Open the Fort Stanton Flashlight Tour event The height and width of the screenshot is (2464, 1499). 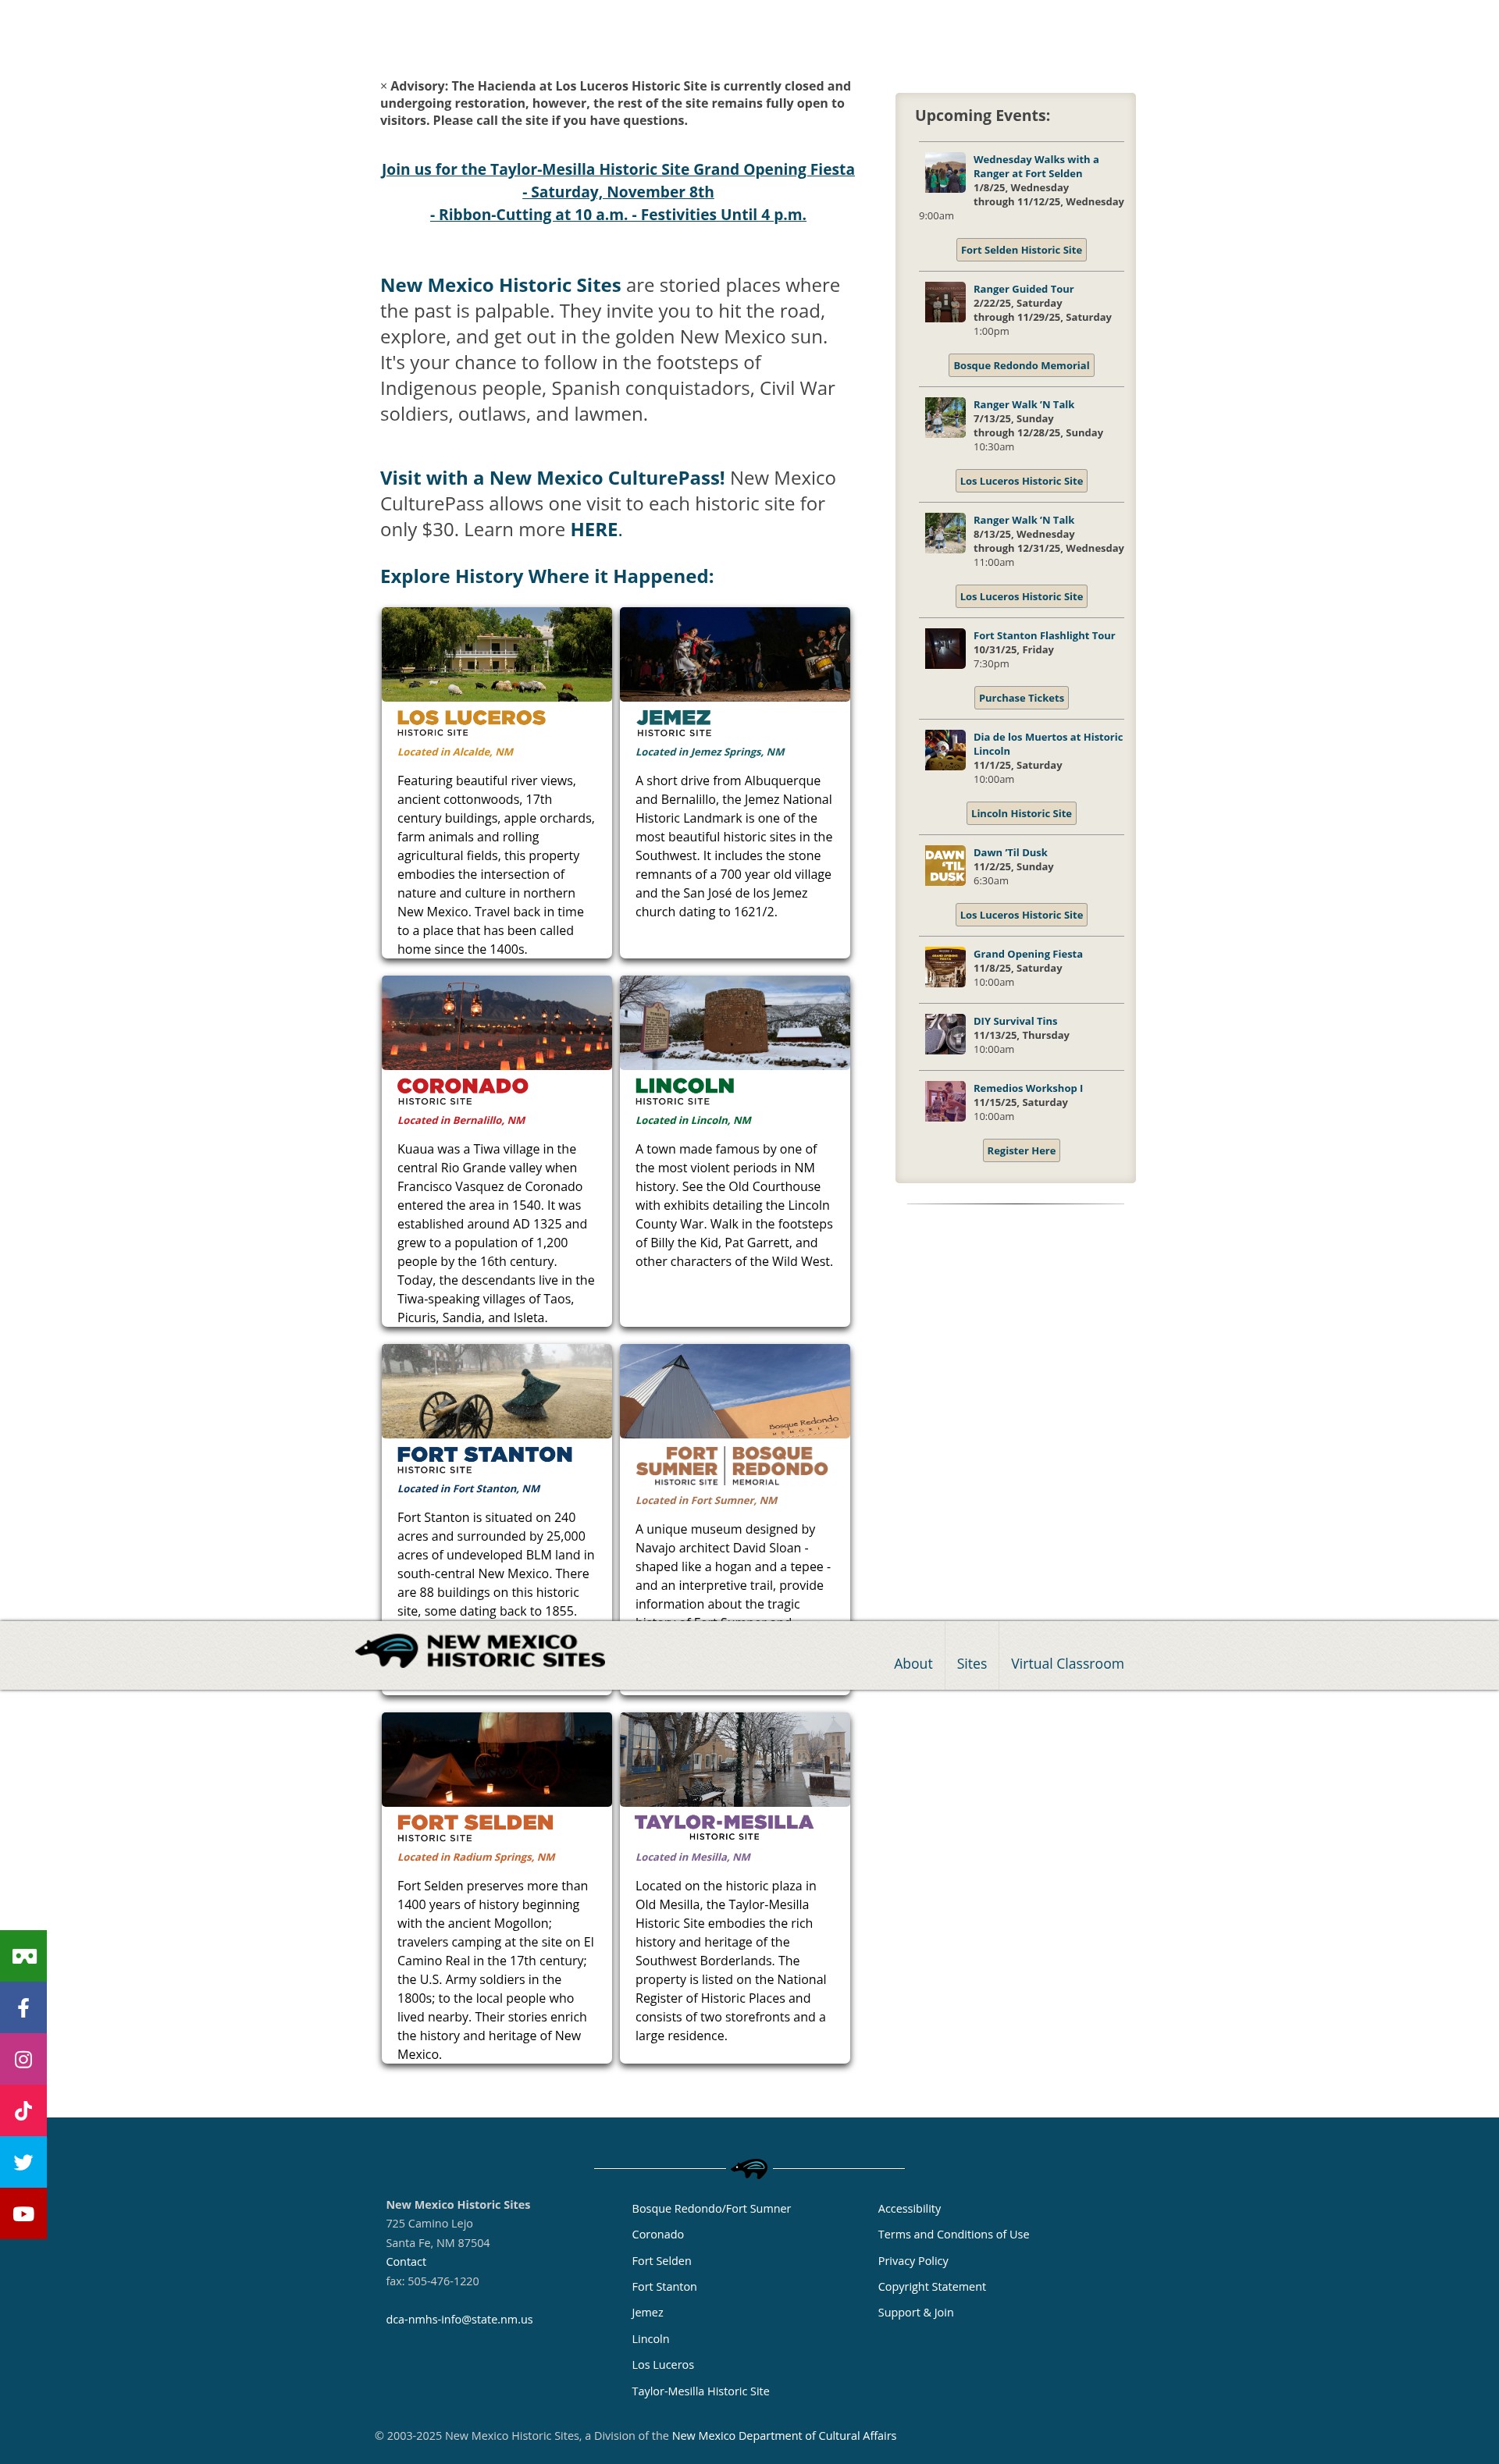[x=1044, y=636]
